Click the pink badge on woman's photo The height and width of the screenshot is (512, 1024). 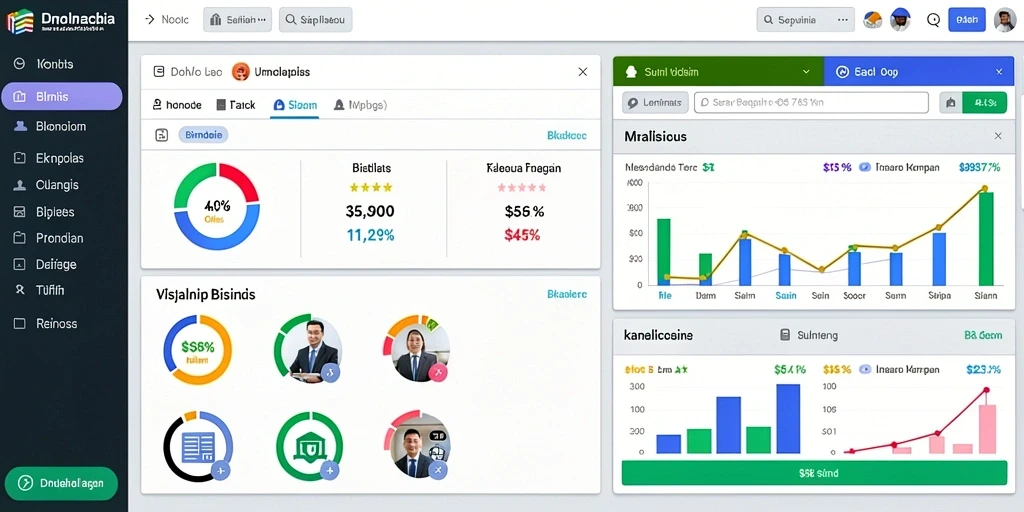[x=438, y=373]
